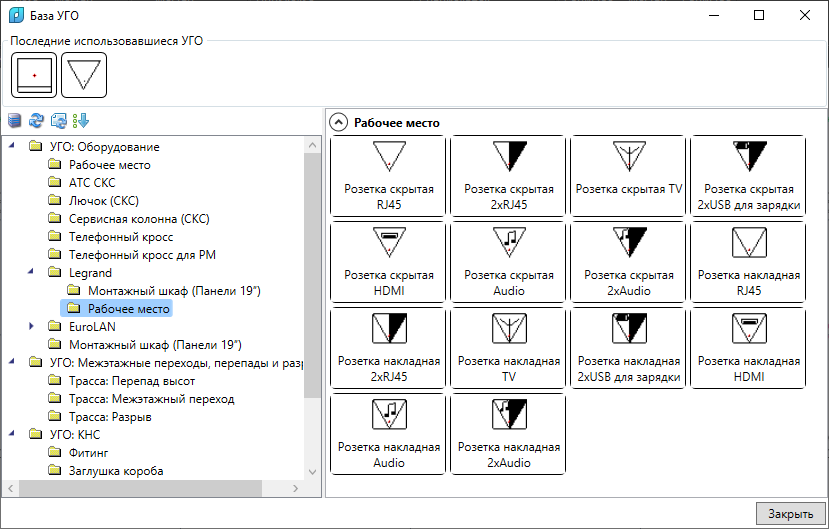829x529 pixels.
Task: Select Телефонный кросс folder in tree
Action: pyautogui.click(x=120, y=237)
